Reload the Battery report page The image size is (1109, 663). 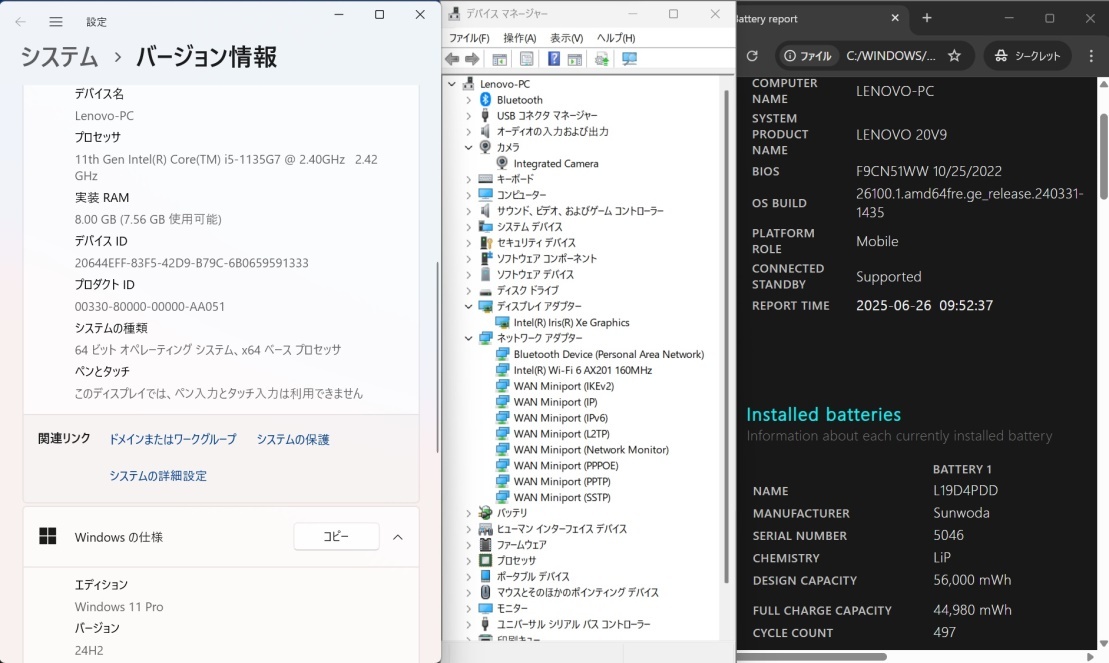(x=752, y=56)
